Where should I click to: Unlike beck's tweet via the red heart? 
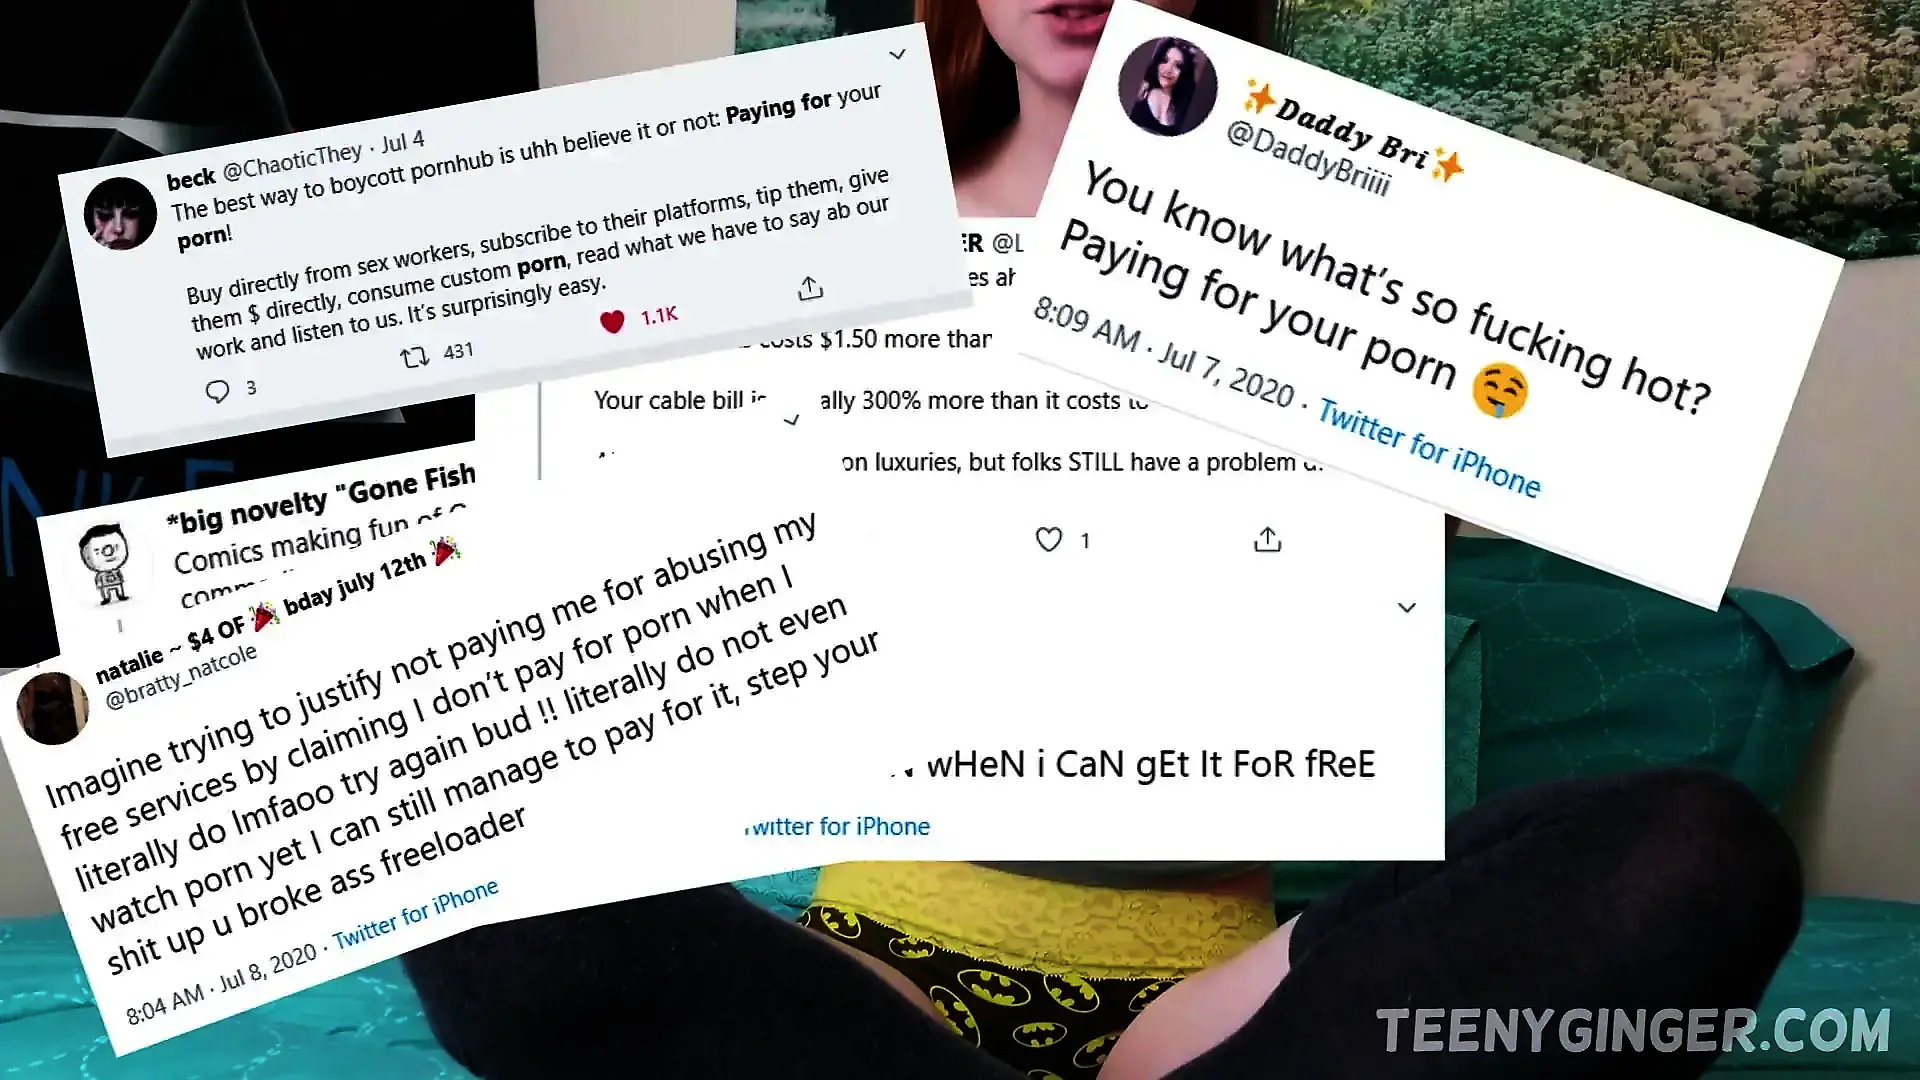point(612,321)
